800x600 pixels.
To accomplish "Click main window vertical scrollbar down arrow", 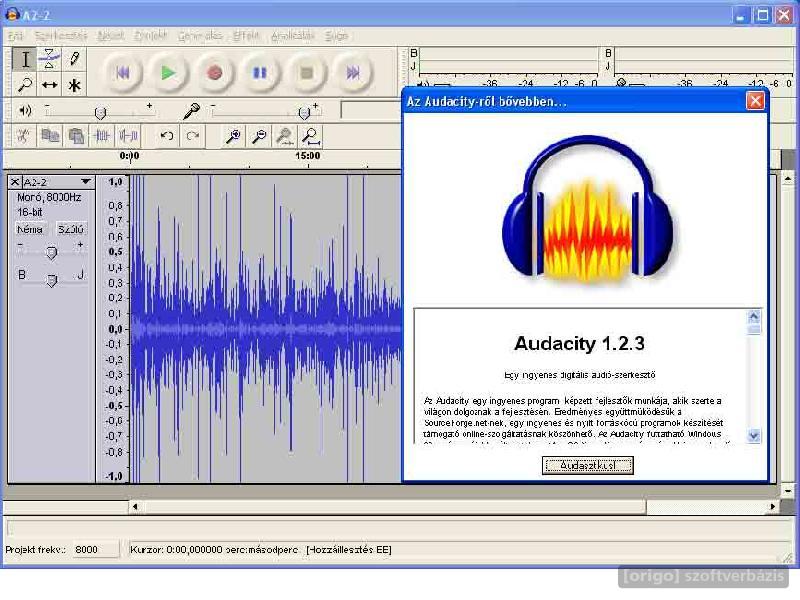I will pos(788,491).
